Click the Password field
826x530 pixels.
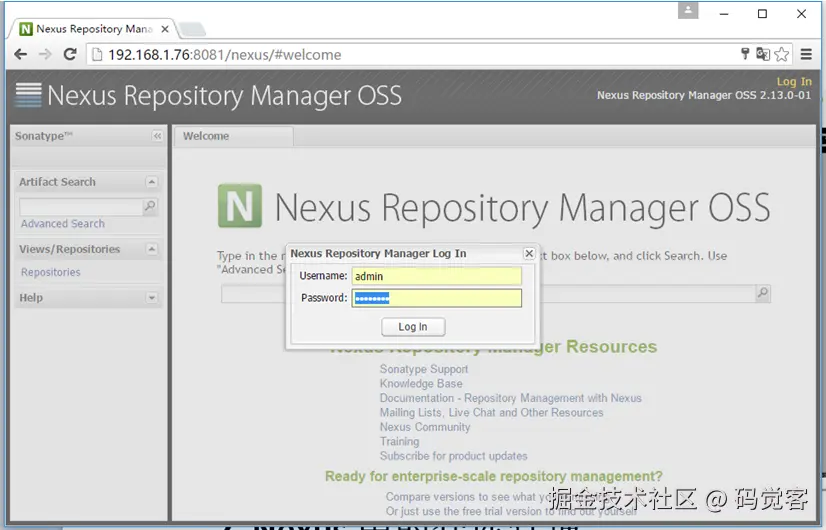coord(437,298)
